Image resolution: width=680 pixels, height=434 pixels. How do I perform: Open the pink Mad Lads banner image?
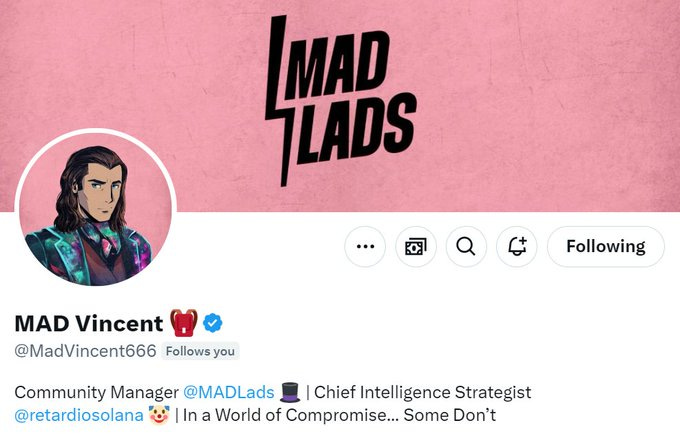(x=340, y=106)
